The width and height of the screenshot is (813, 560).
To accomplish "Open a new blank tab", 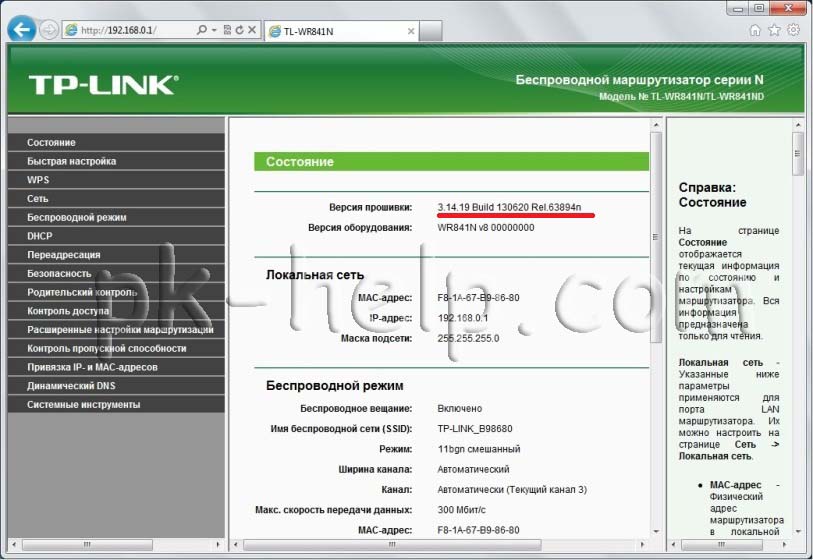I will (x=430, y=31).
